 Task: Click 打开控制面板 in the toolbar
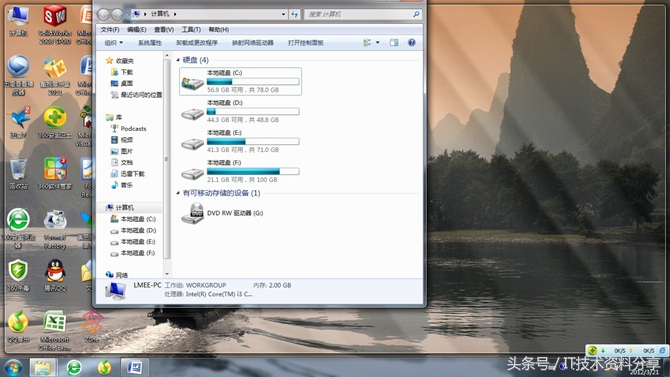click(306, 43)
